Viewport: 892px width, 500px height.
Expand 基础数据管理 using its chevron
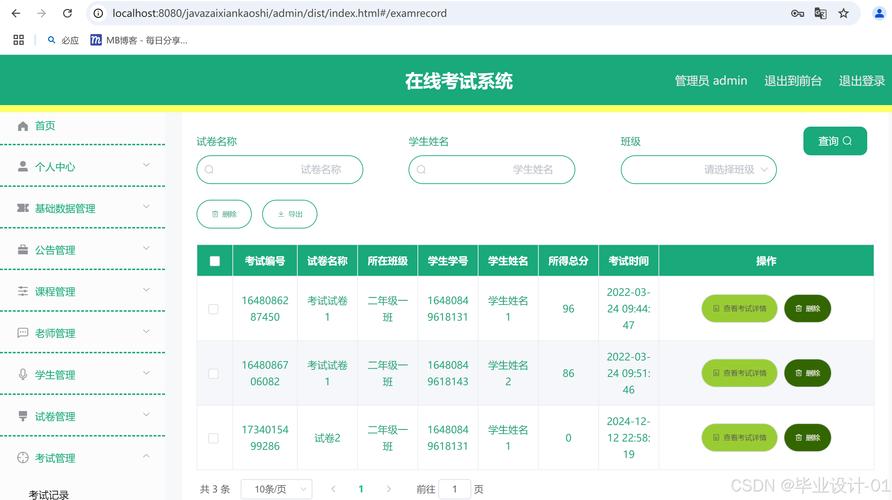(x=146, y=206)
